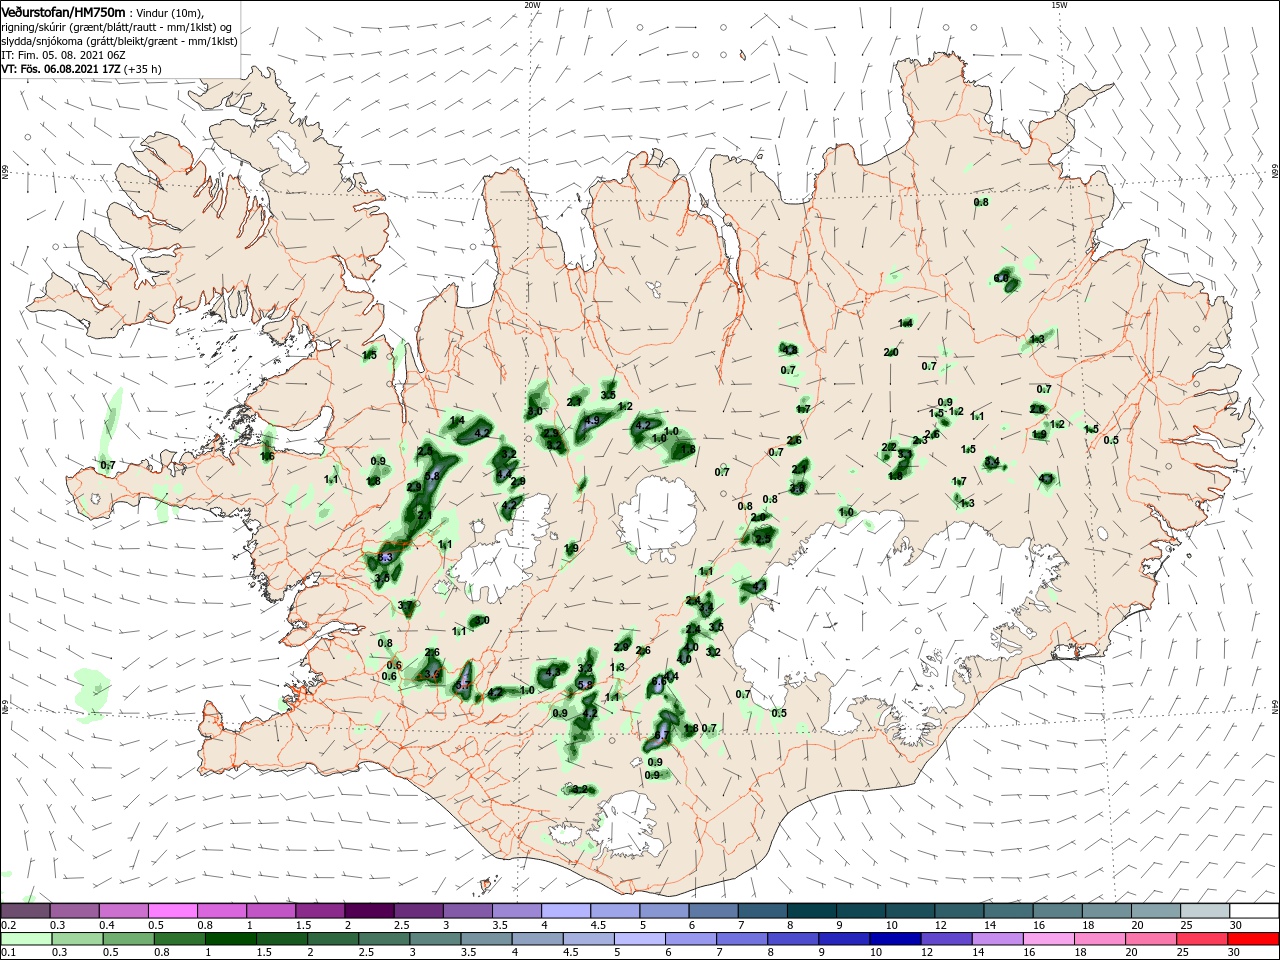Click the upper legend swatch between 8 and 9
The height and width of the screenshot is (960, 1280).
(813, 911)
